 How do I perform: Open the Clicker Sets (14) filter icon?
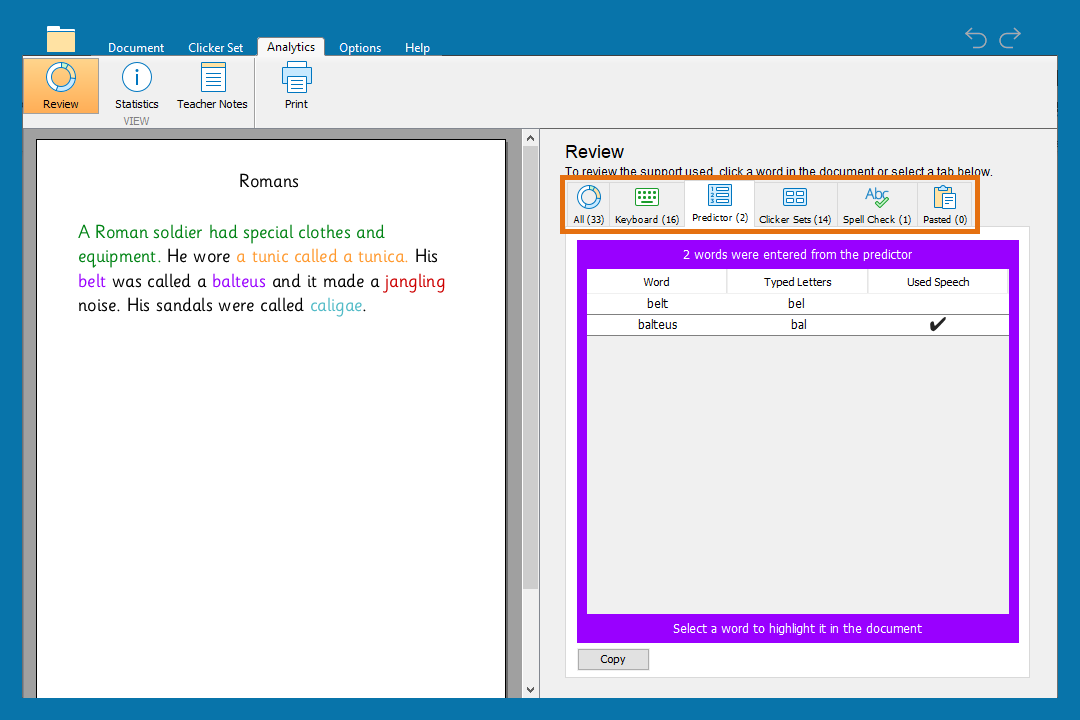pos(794,203)
